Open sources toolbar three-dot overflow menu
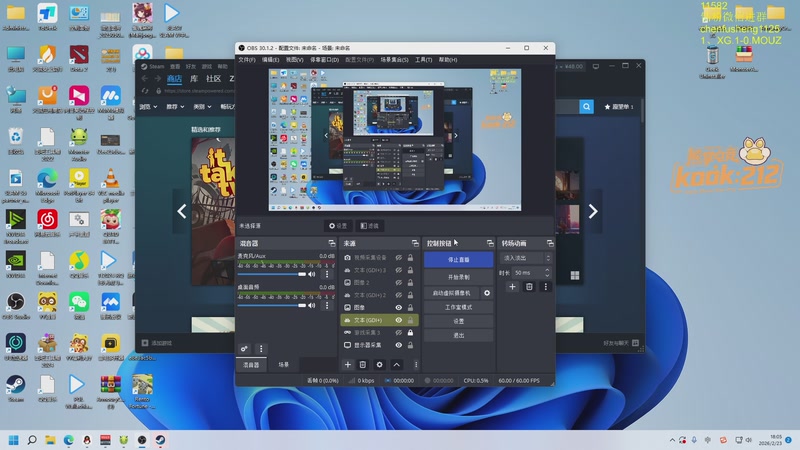 point(416,365)
